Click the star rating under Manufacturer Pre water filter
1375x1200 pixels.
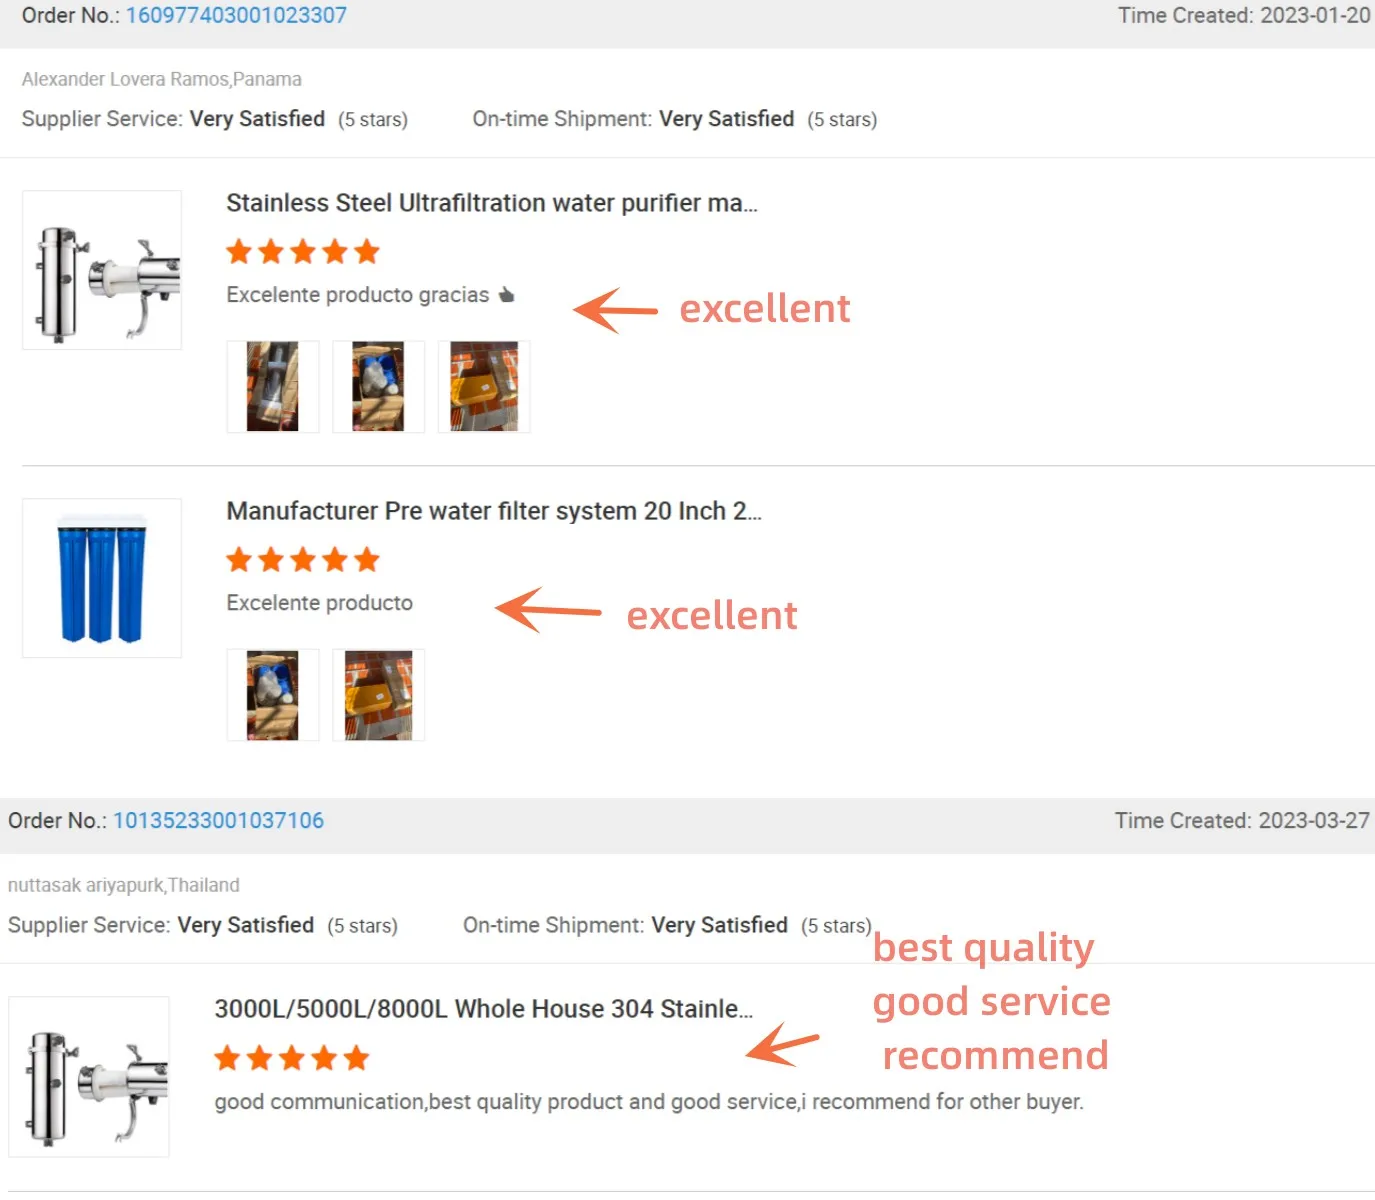[302, 560]
